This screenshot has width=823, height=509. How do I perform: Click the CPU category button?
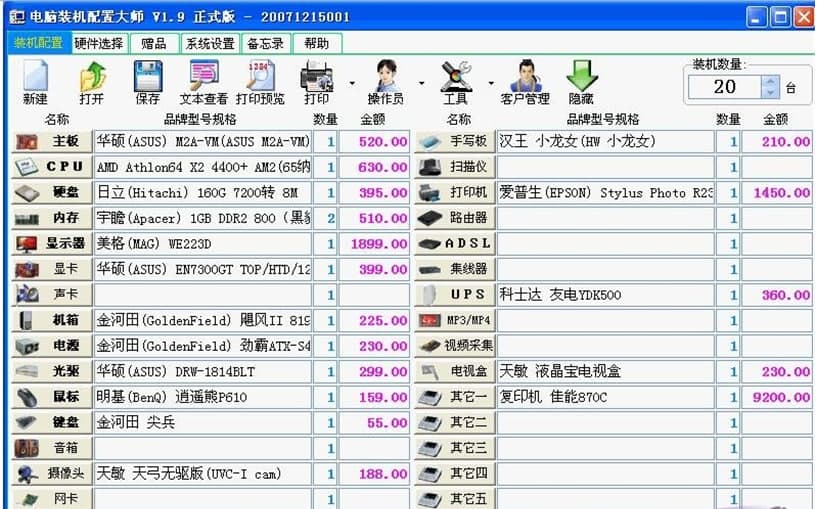click(x=51, y=167)
